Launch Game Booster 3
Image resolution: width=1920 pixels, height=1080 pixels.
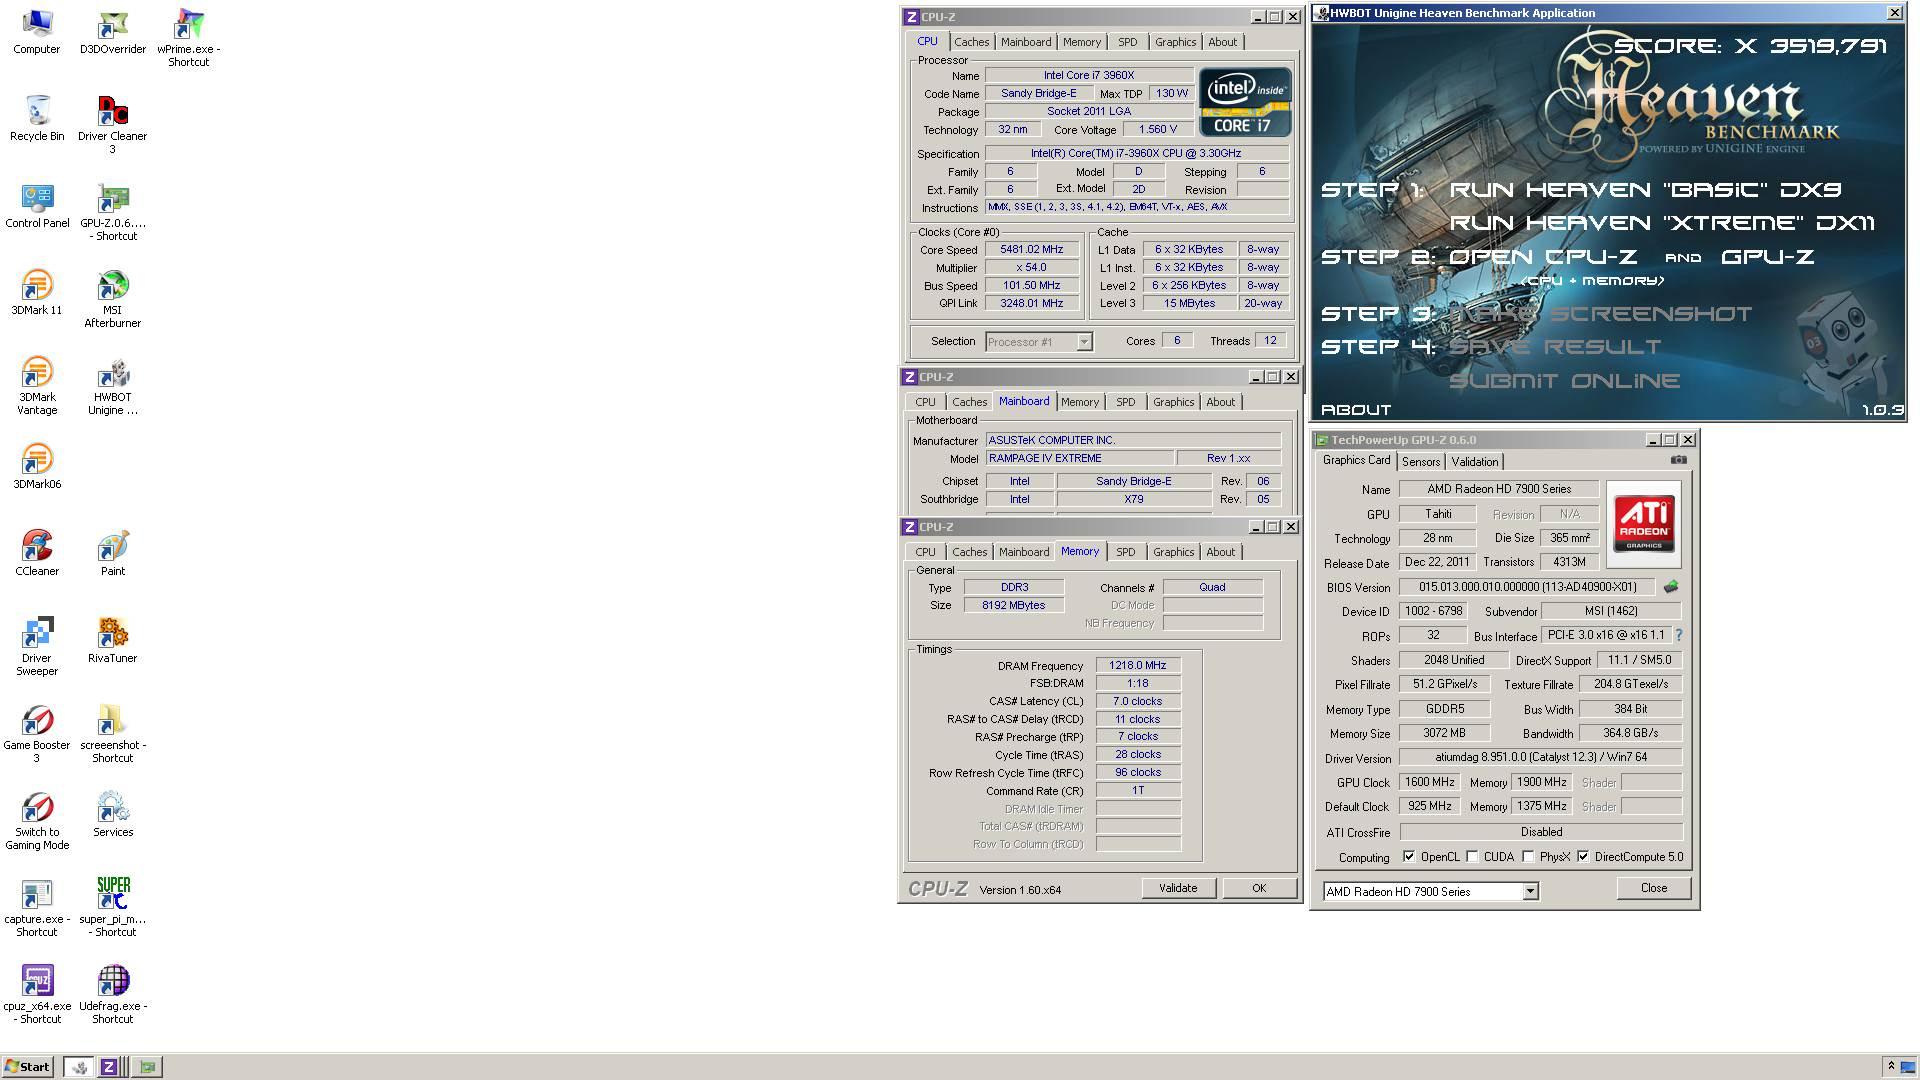point(37,734)
